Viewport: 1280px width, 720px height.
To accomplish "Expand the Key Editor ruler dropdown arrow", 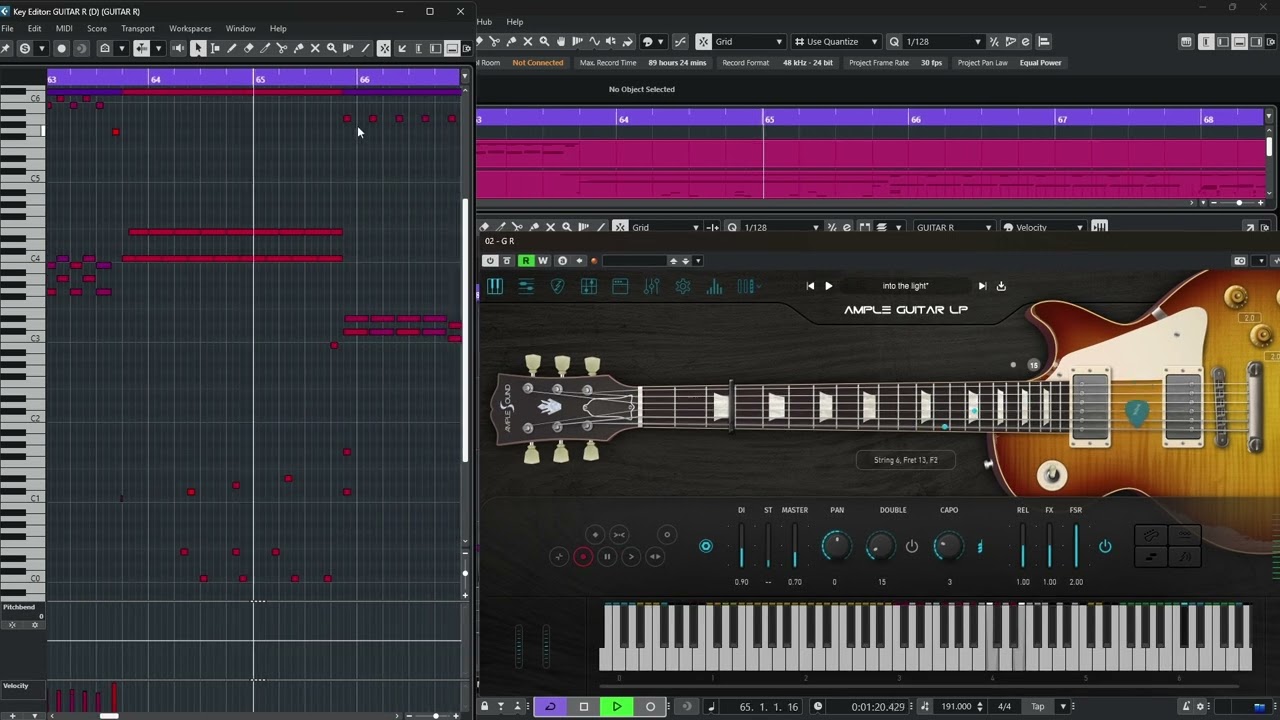I will [x=464, y=77].
